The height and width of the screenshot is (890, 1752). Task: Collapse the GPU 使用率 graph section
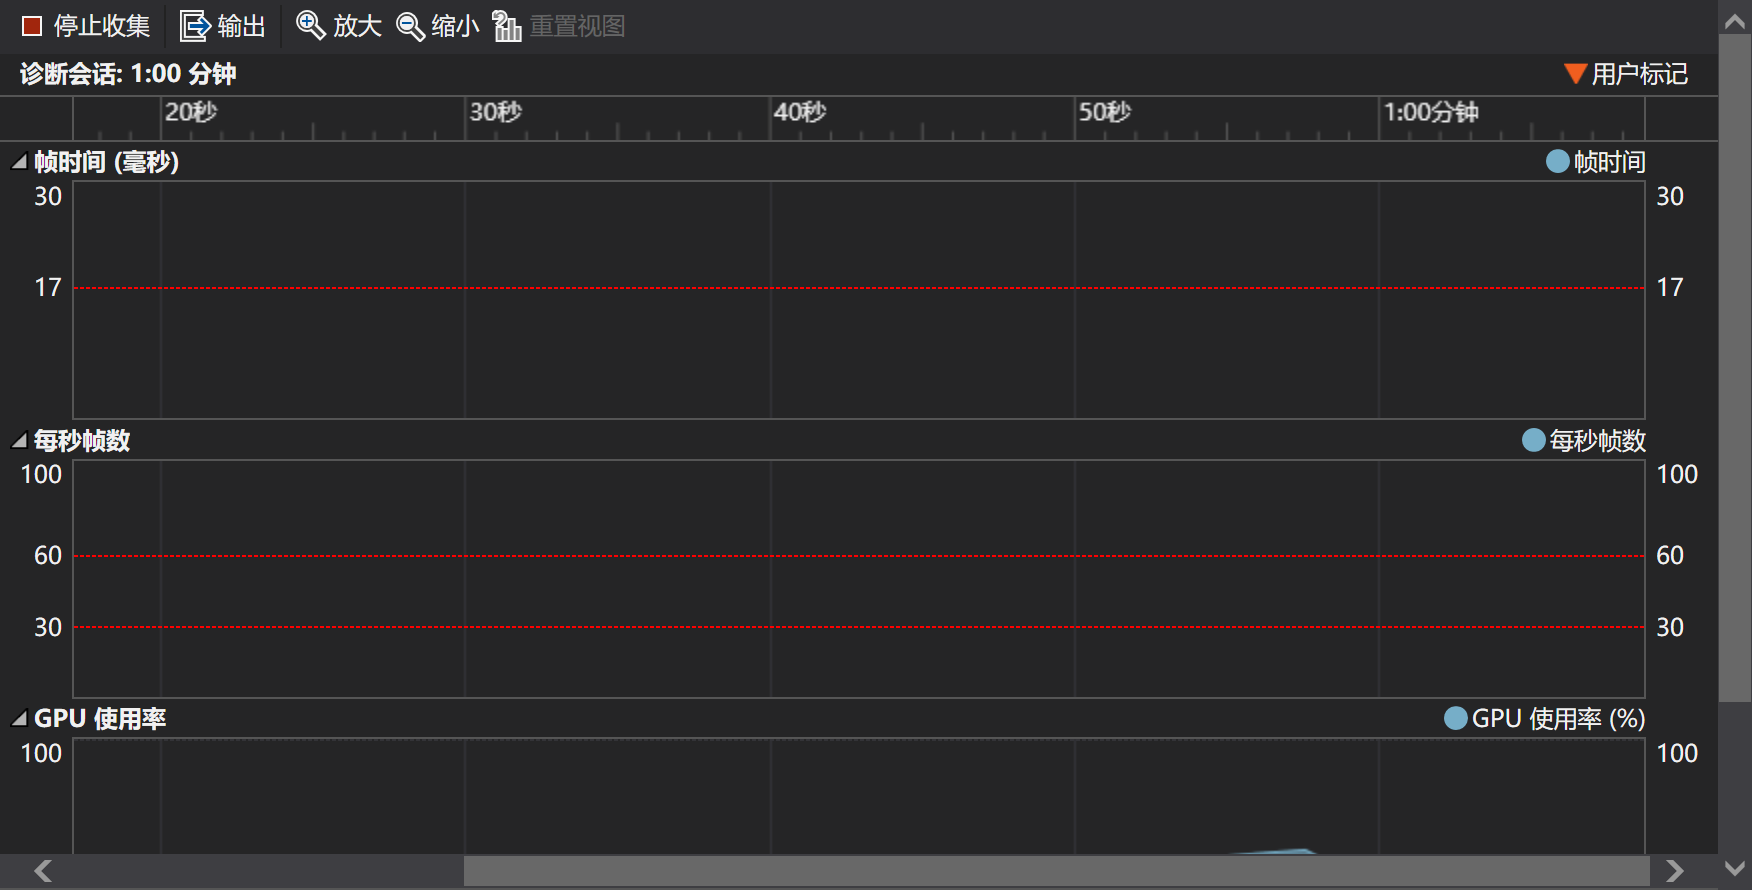tap(19, 718)
